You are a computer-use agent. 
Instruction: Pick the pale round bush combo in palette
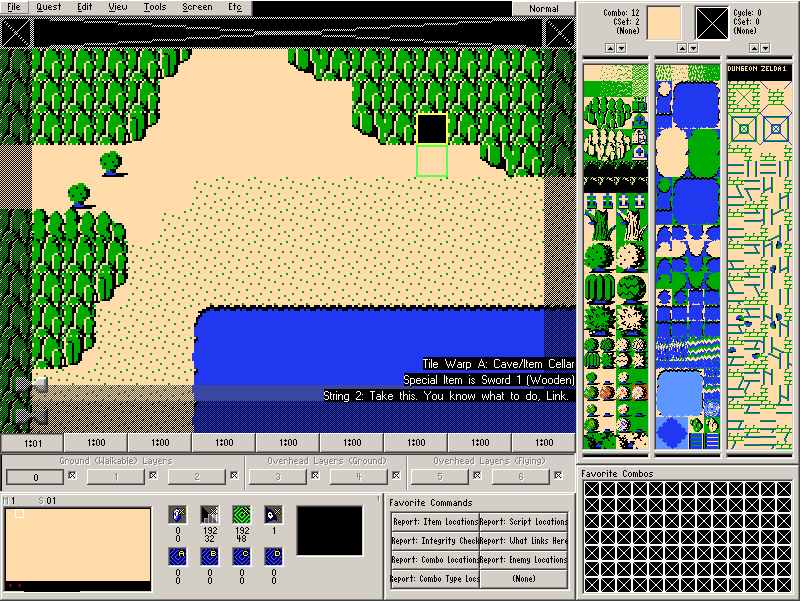pyautogui.click(x=632, y=256)
